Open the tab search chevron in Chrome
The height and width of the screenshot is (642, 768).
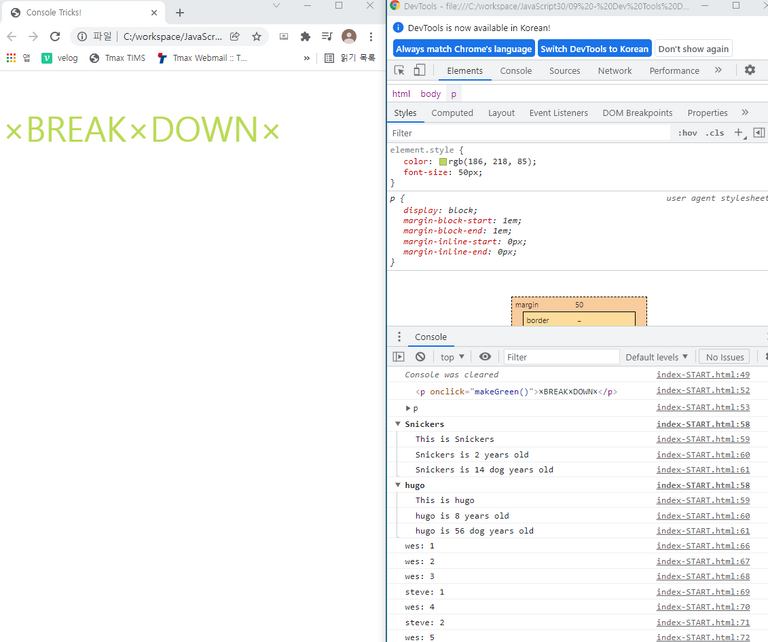276,5
